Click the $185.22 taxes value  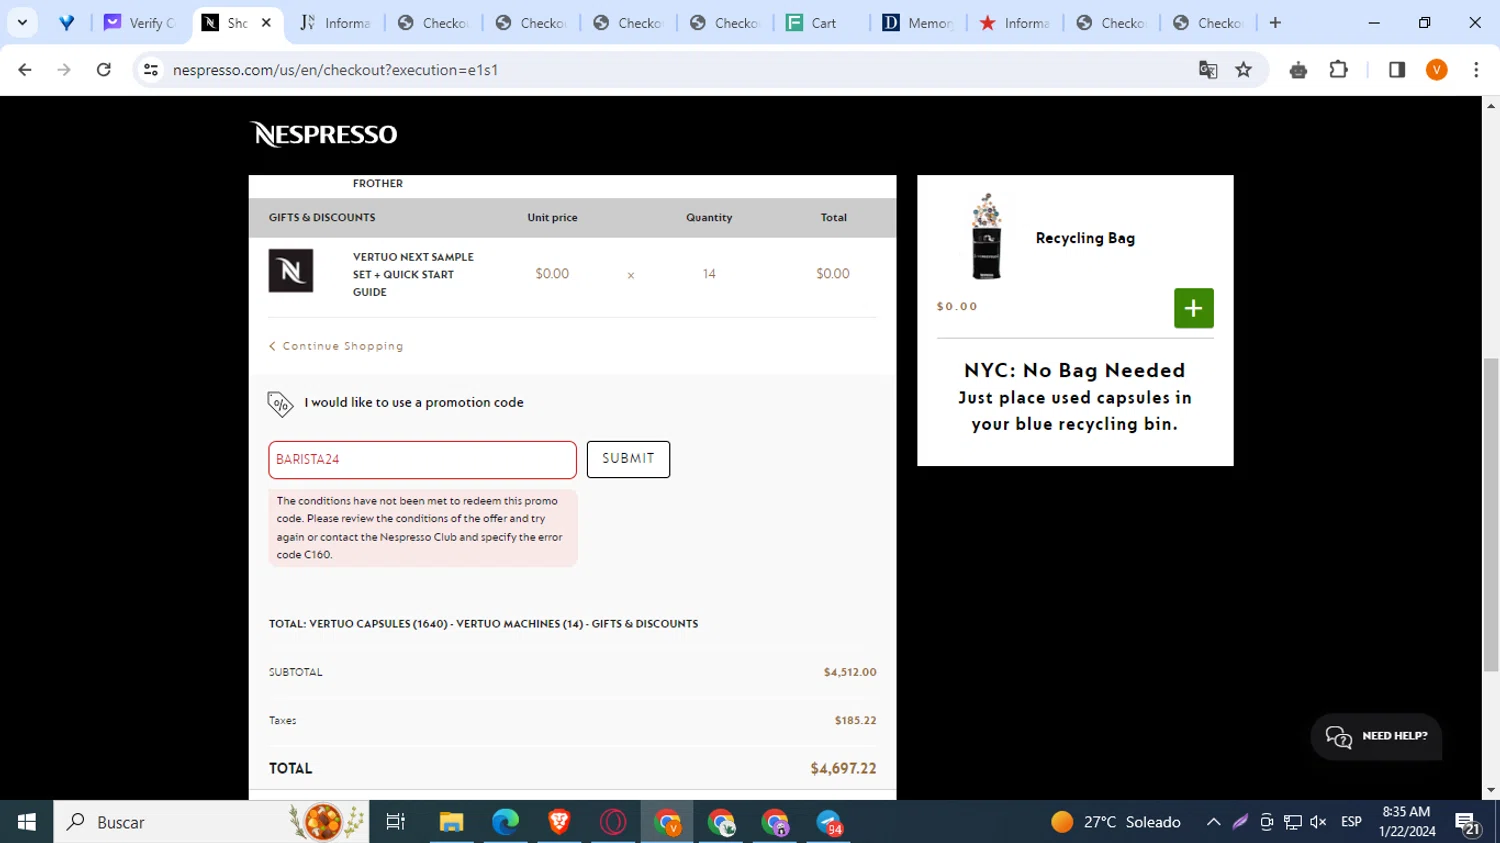pos(855,720)
